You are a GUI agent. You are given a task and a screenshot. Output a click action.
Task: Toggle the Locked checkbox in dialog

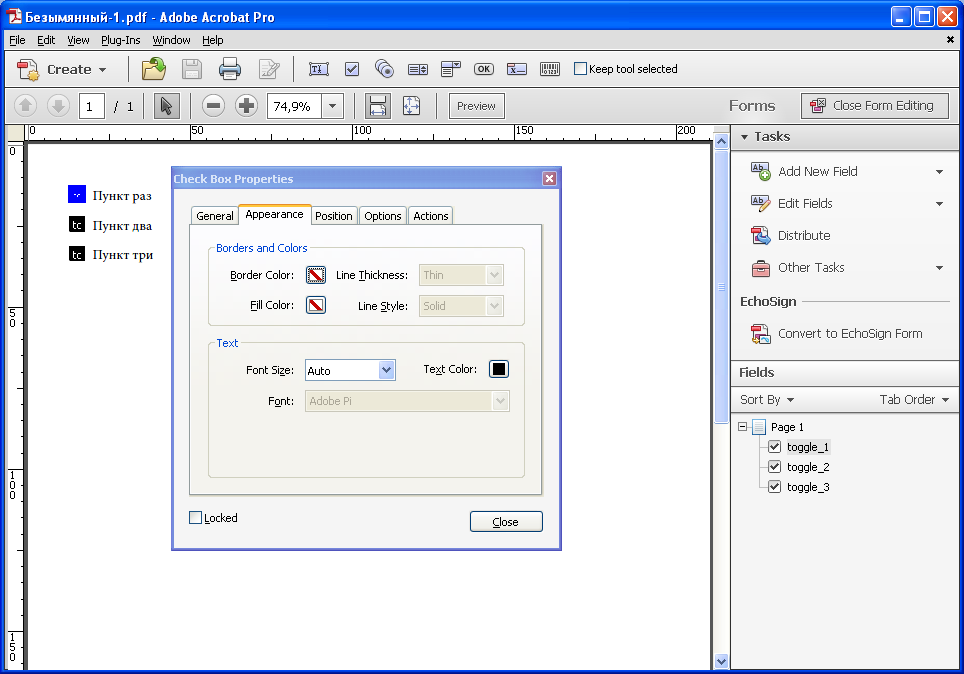coord(196,518)
